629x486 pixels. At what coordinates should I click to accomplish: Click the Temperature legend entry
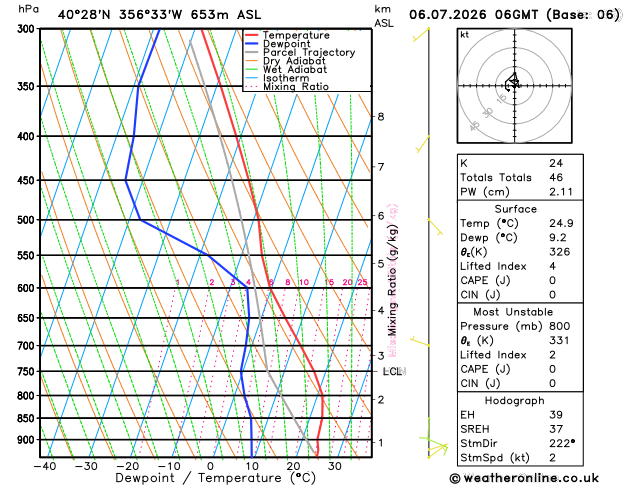pyautogui.click(x=296, y=35)
